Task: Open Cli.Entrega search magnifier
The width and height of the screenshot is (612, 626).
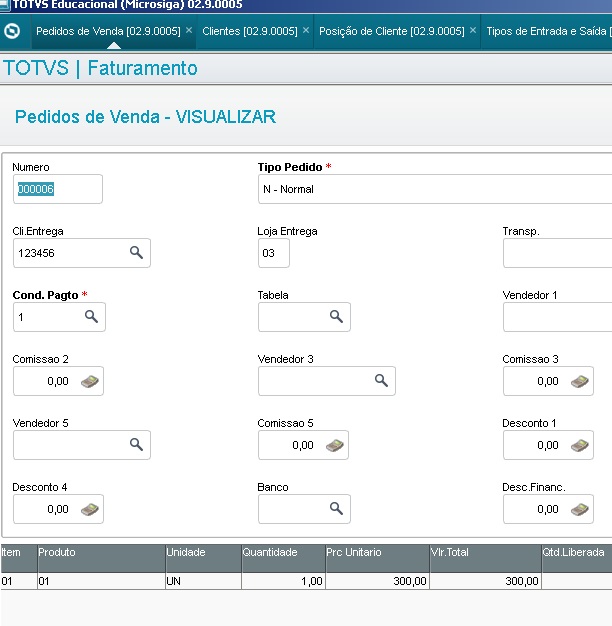Action: pyautogui.click(x=136, y=253)
